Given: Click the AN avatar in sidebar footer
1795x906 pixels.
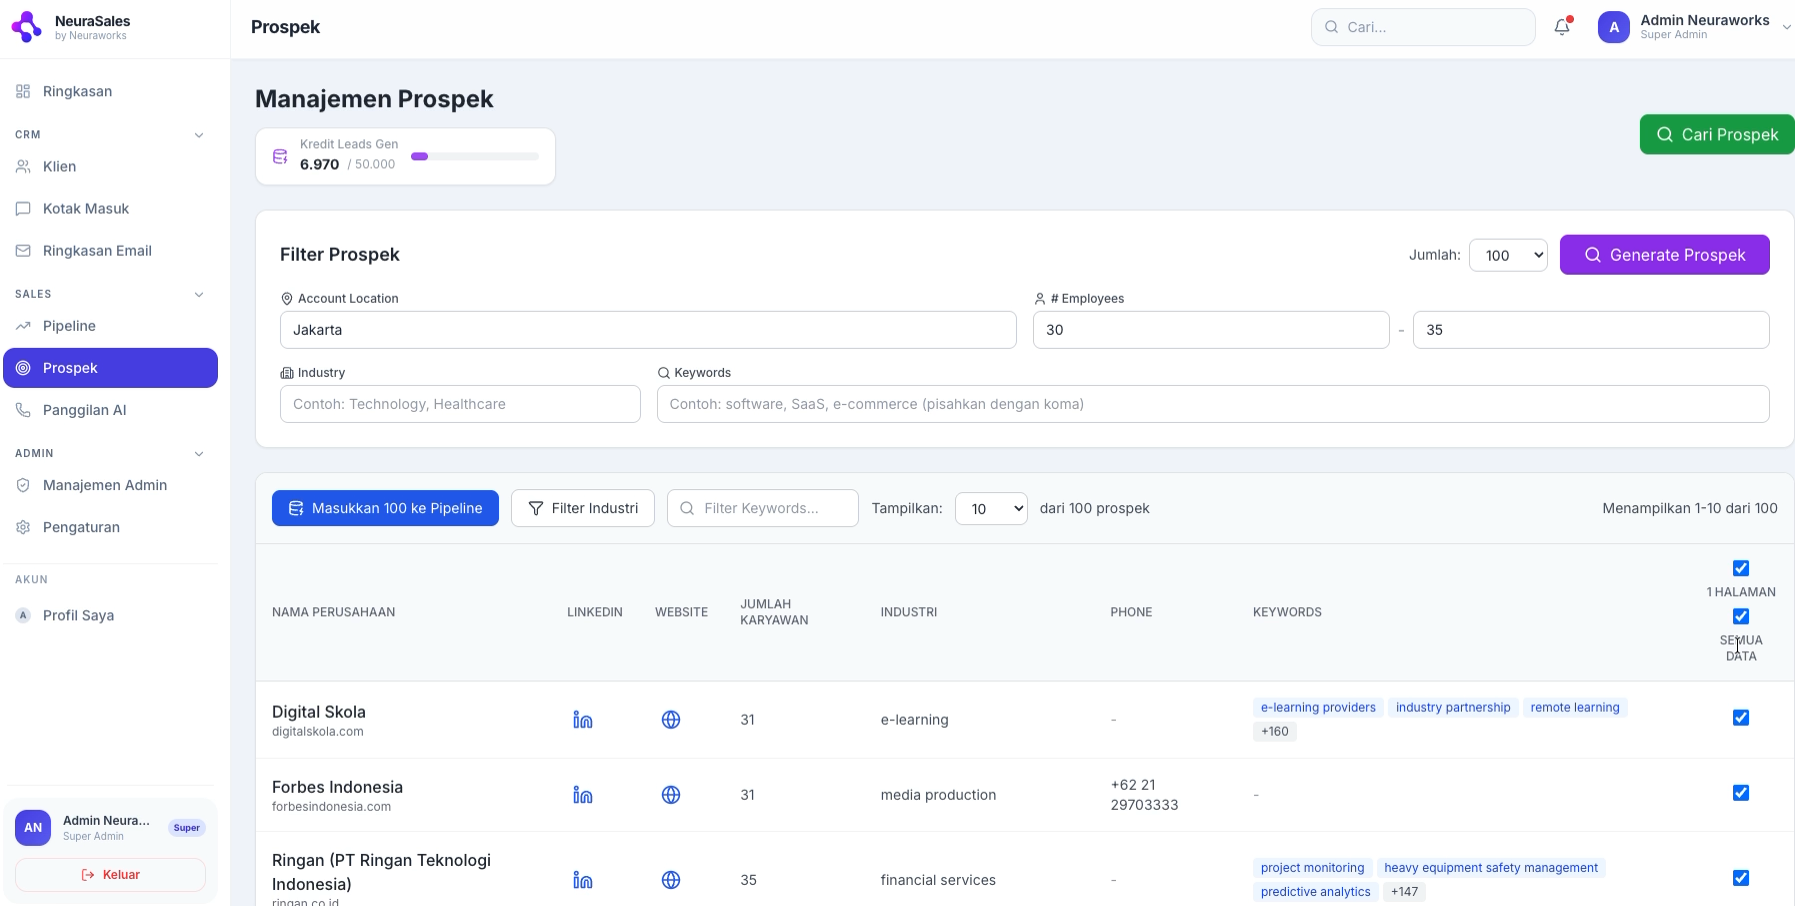Looking at the screenshot, I should [33, 828].
